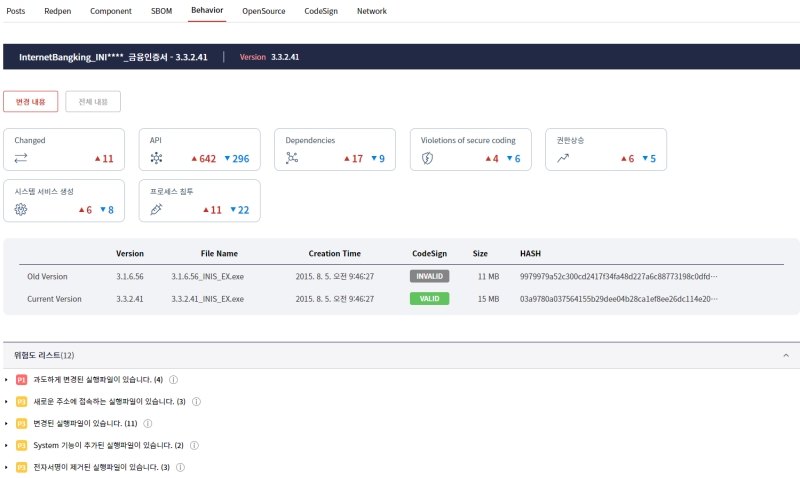Screen dimensions: 800x478
Task: Expand the 과도하게 변경된 실행파일 row
Action: (x=6, y=380)
